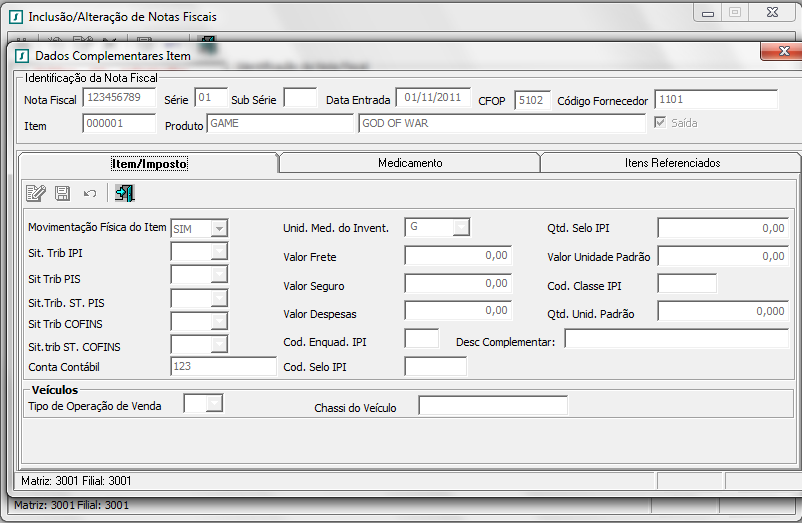Toggle the Saída checkbox
Screen dimensions: 802x523
click(660, 123)
